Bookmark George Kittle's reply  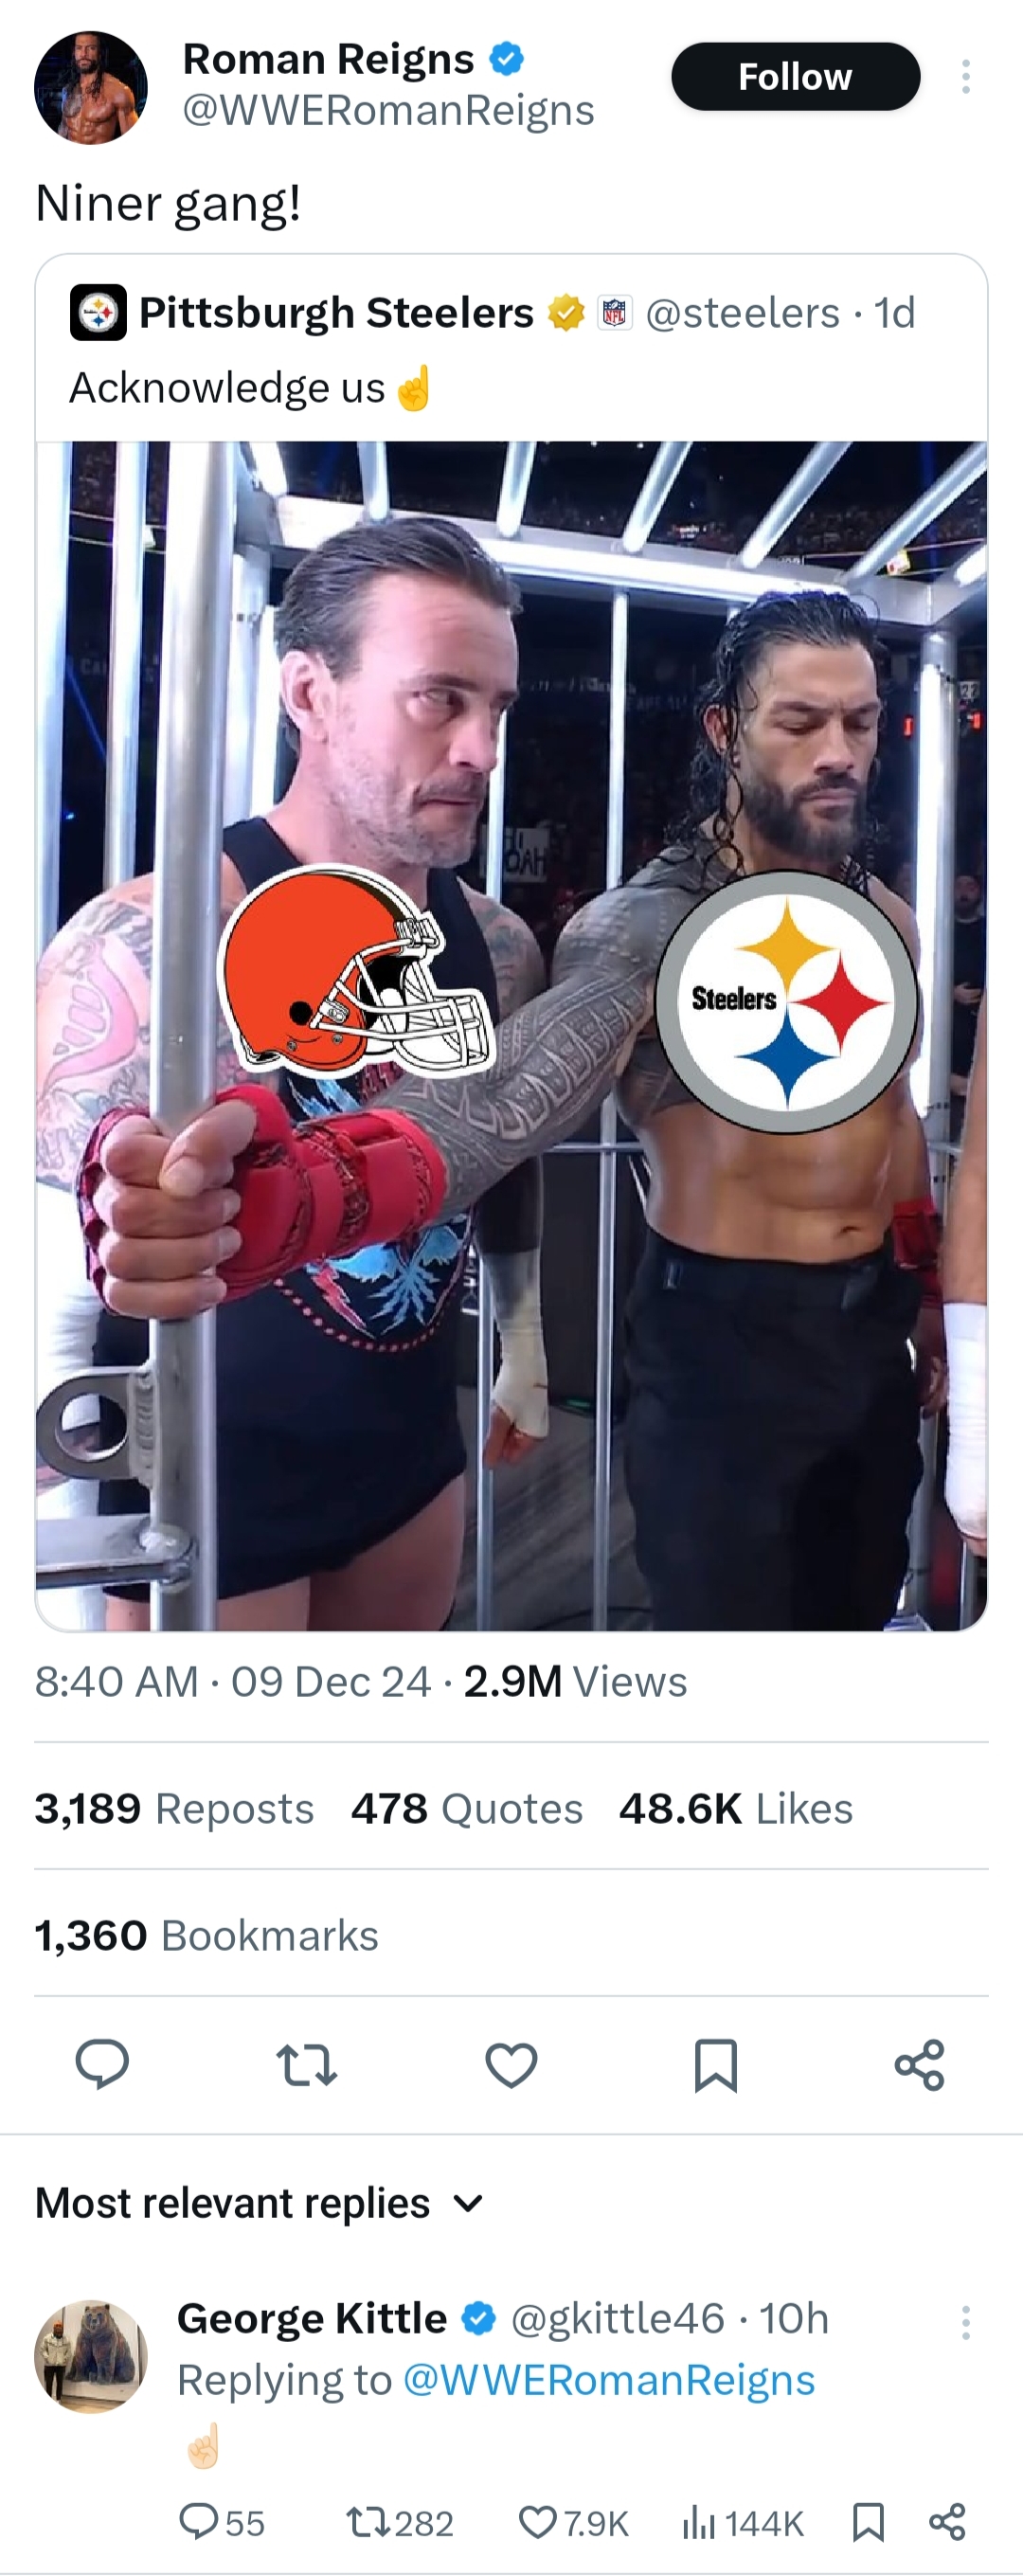[868, 2523]
